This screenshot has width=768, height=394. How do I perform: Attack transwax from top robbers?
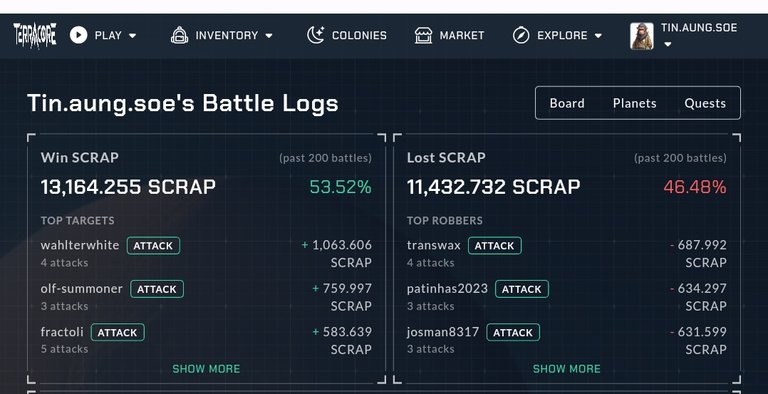coord(495,246)
